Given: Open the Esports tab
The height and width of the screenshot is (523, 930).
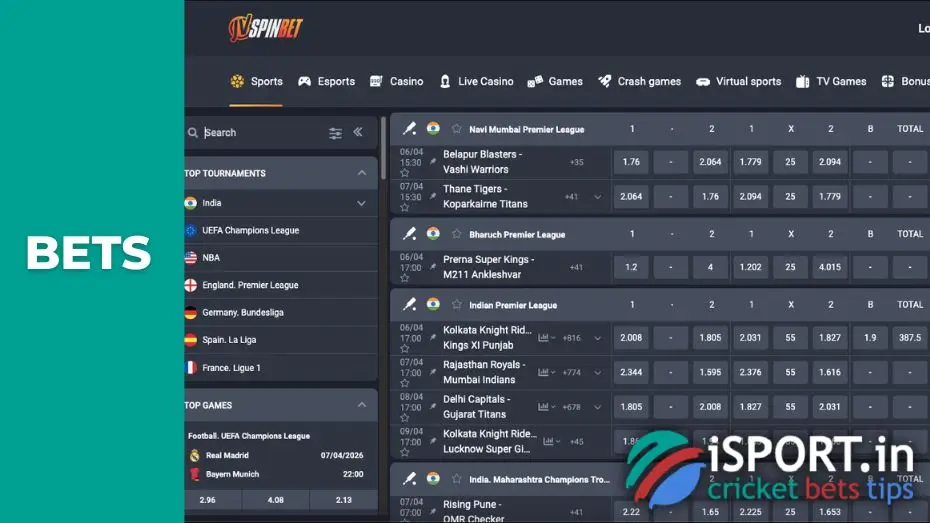Looking at the screenshot, I should pyautogui.click(x=326, y=82).
